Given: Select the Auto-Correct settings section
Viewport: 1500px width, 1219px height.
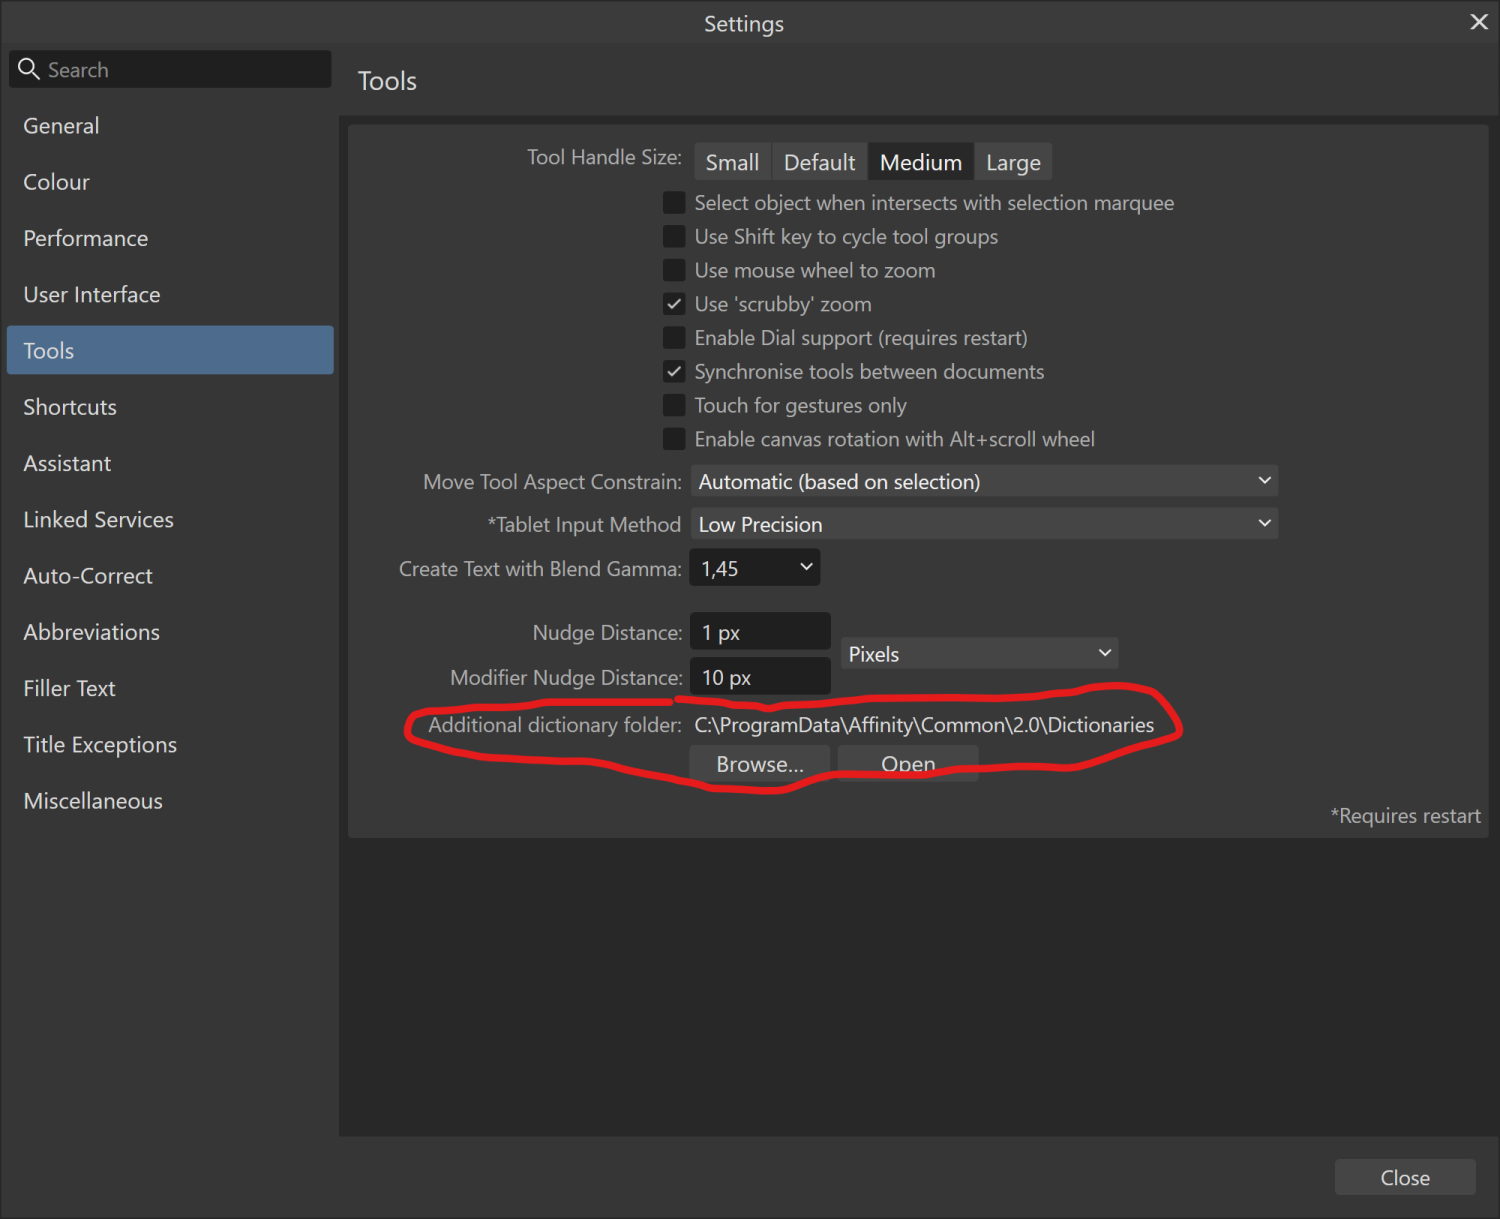Looking at the screenshot, I should point(88,576).
